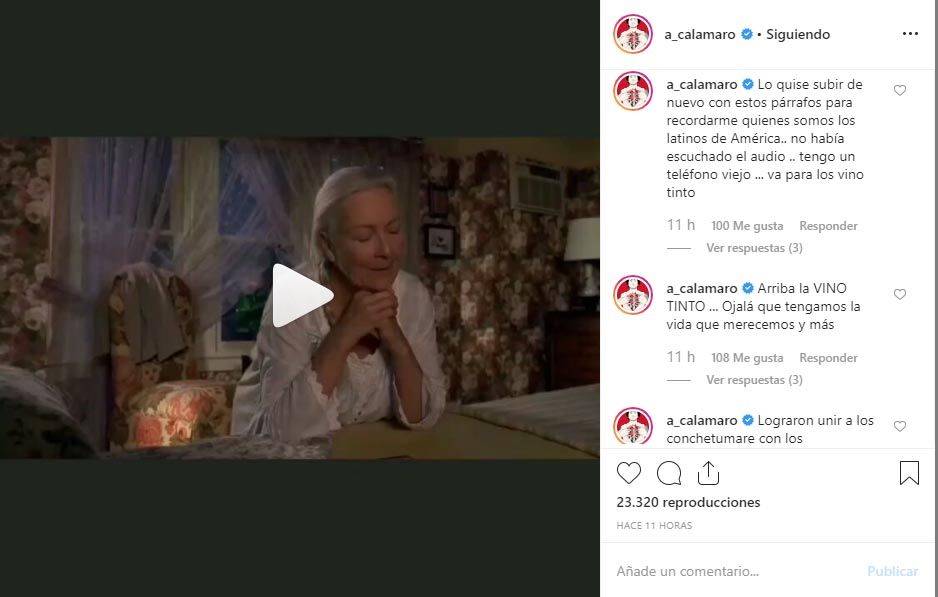Reply to the VINO TINTO comment via Responder
Viewport: 938px width, 597px height.
(829, 358)
